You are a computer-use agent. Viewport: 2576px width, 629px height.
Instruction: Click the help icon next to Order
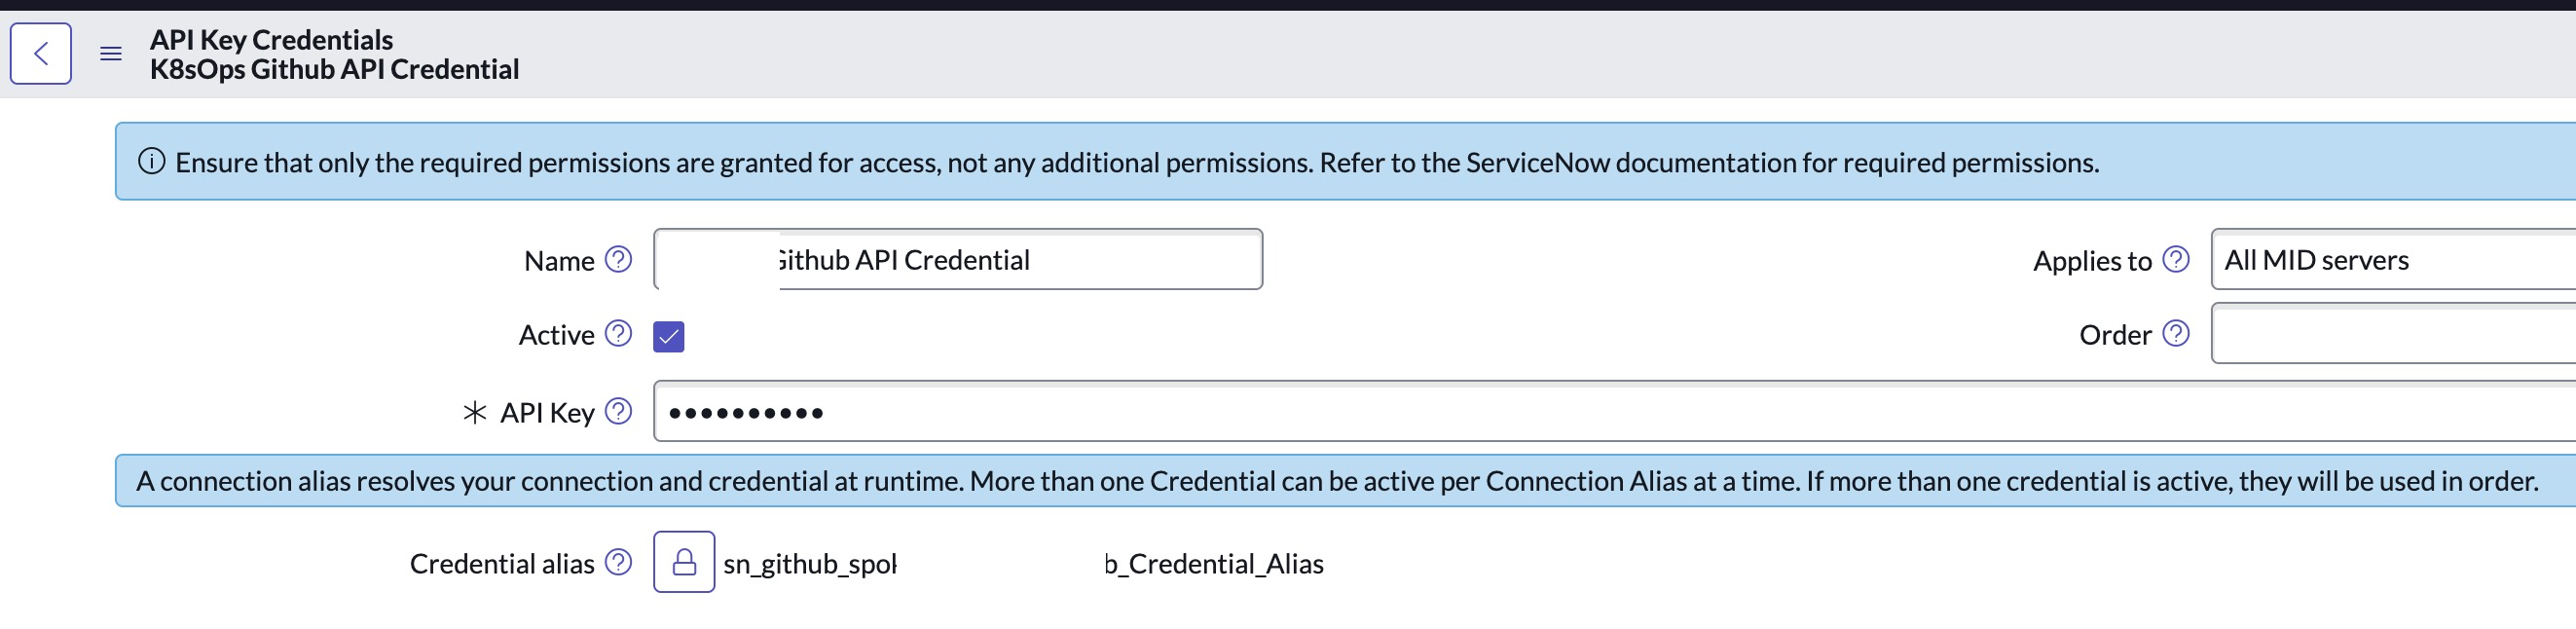(2175, 334)
